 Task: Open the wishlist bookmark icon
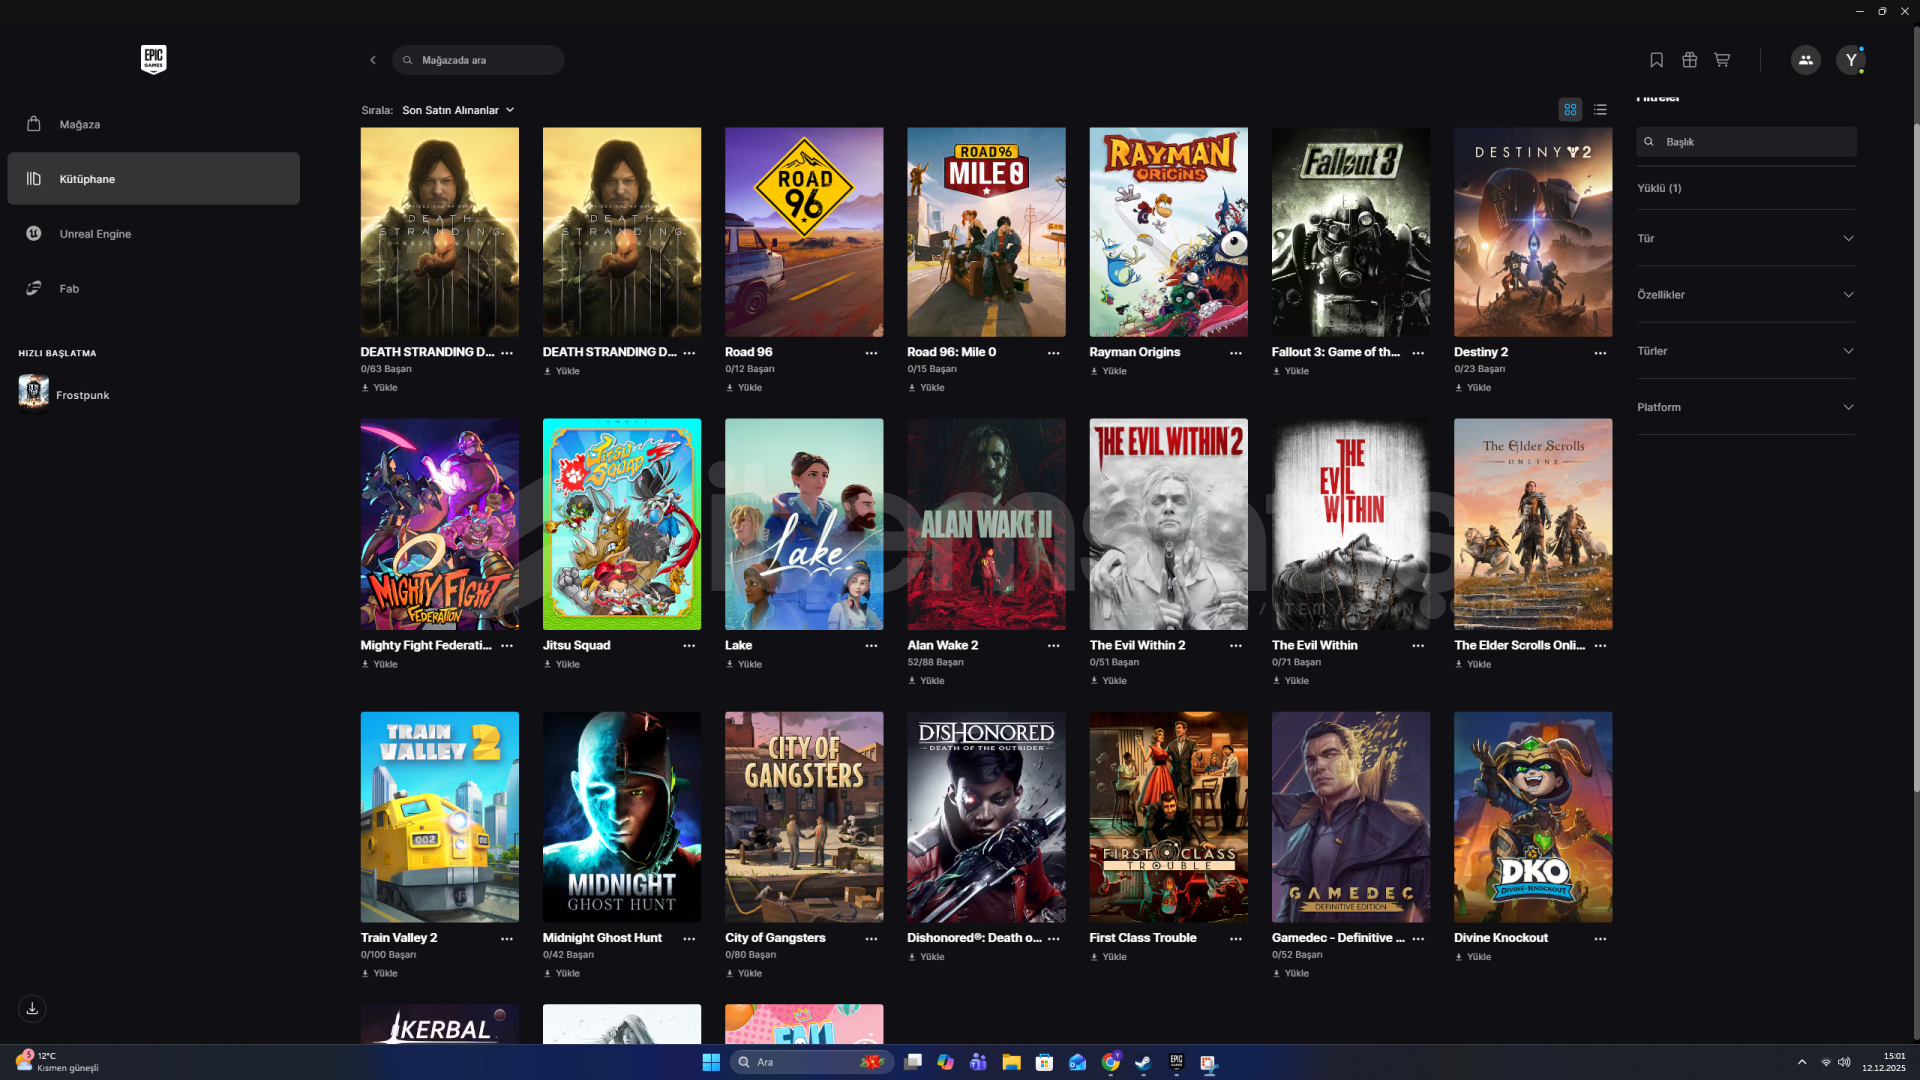(1656, 60)
